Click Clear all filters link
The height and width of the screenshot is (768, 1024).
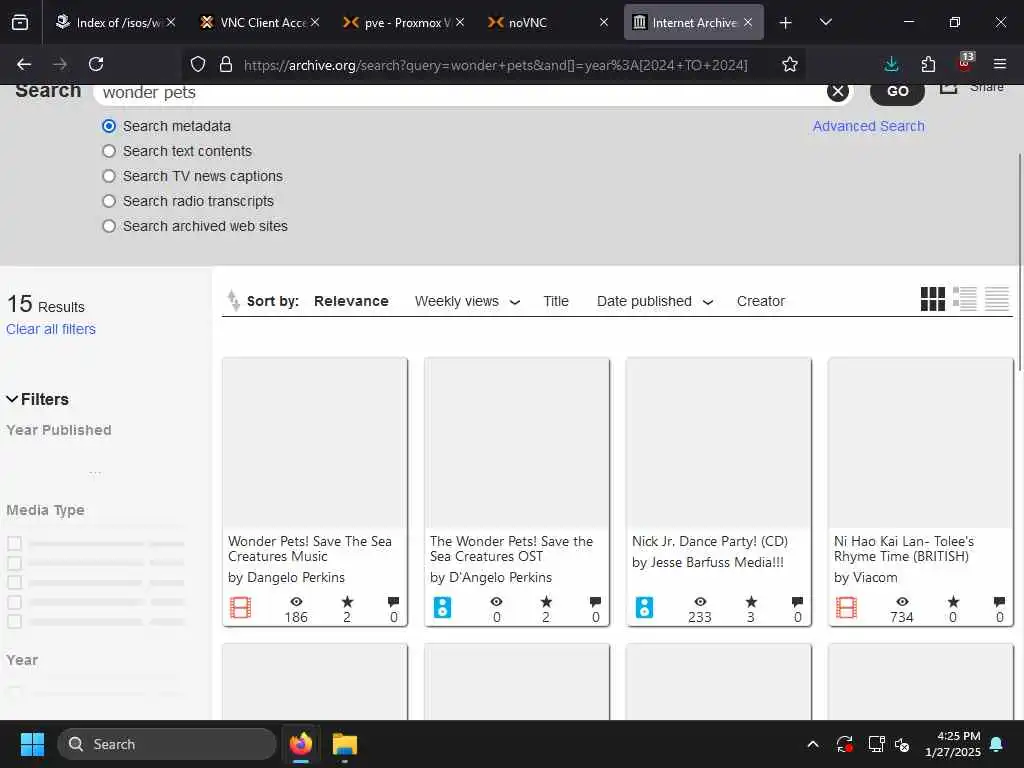tap(51, 329)
